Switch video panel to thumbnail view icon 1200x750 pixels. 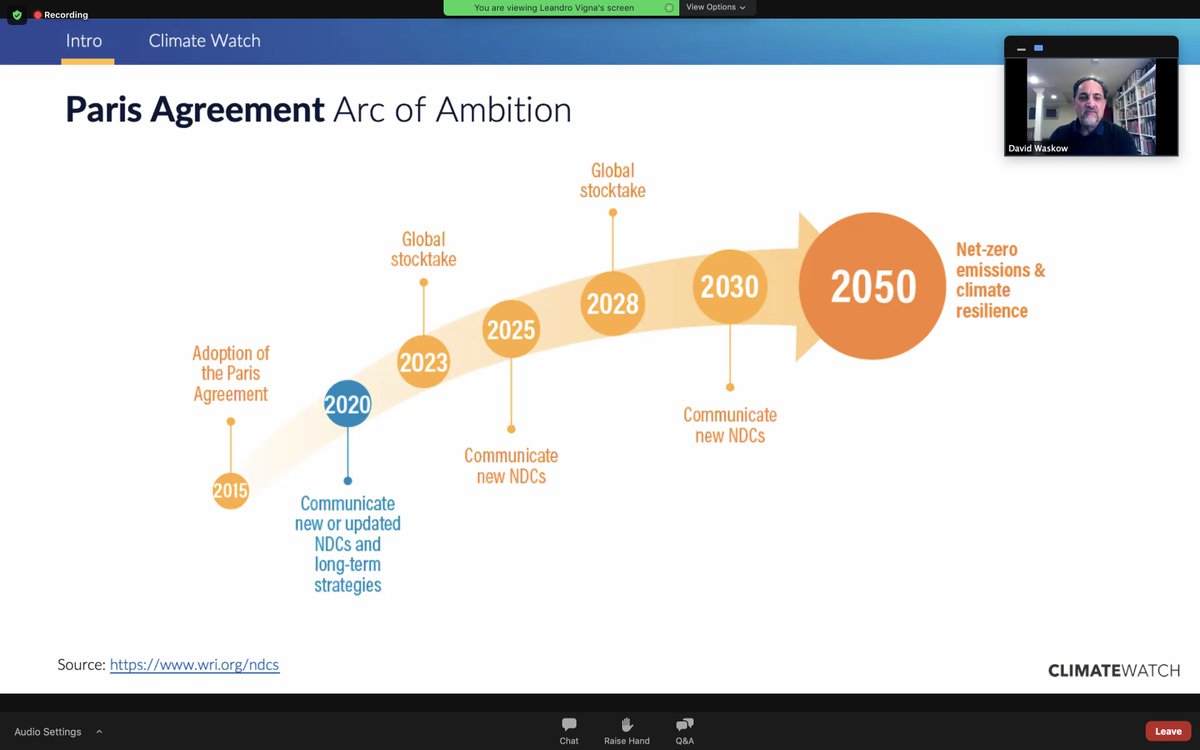point(1039,48)
